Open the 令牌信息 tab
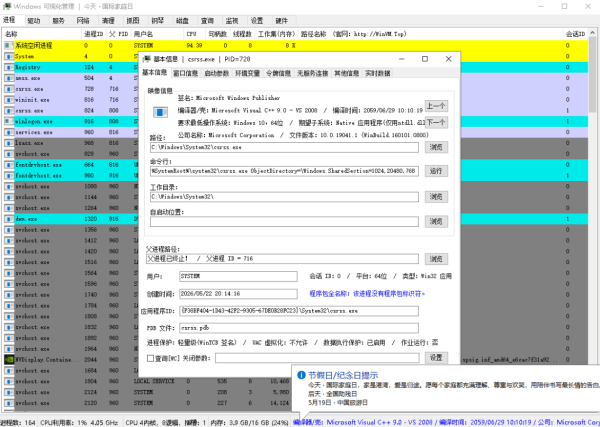The width and height of the screenshot is (600, 427). 278,73
